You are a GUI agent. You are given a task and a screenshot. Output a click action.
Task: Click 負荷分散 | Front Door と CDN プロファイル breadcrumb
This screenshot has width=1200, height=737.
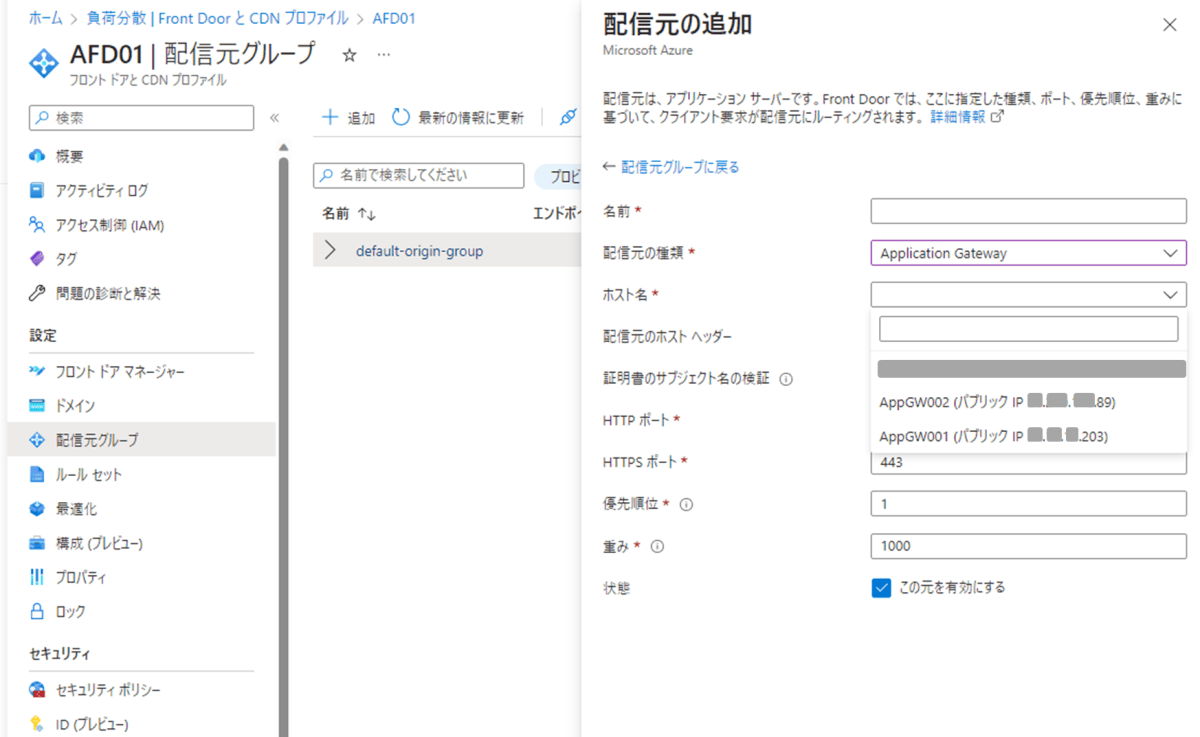coord(216,18)
